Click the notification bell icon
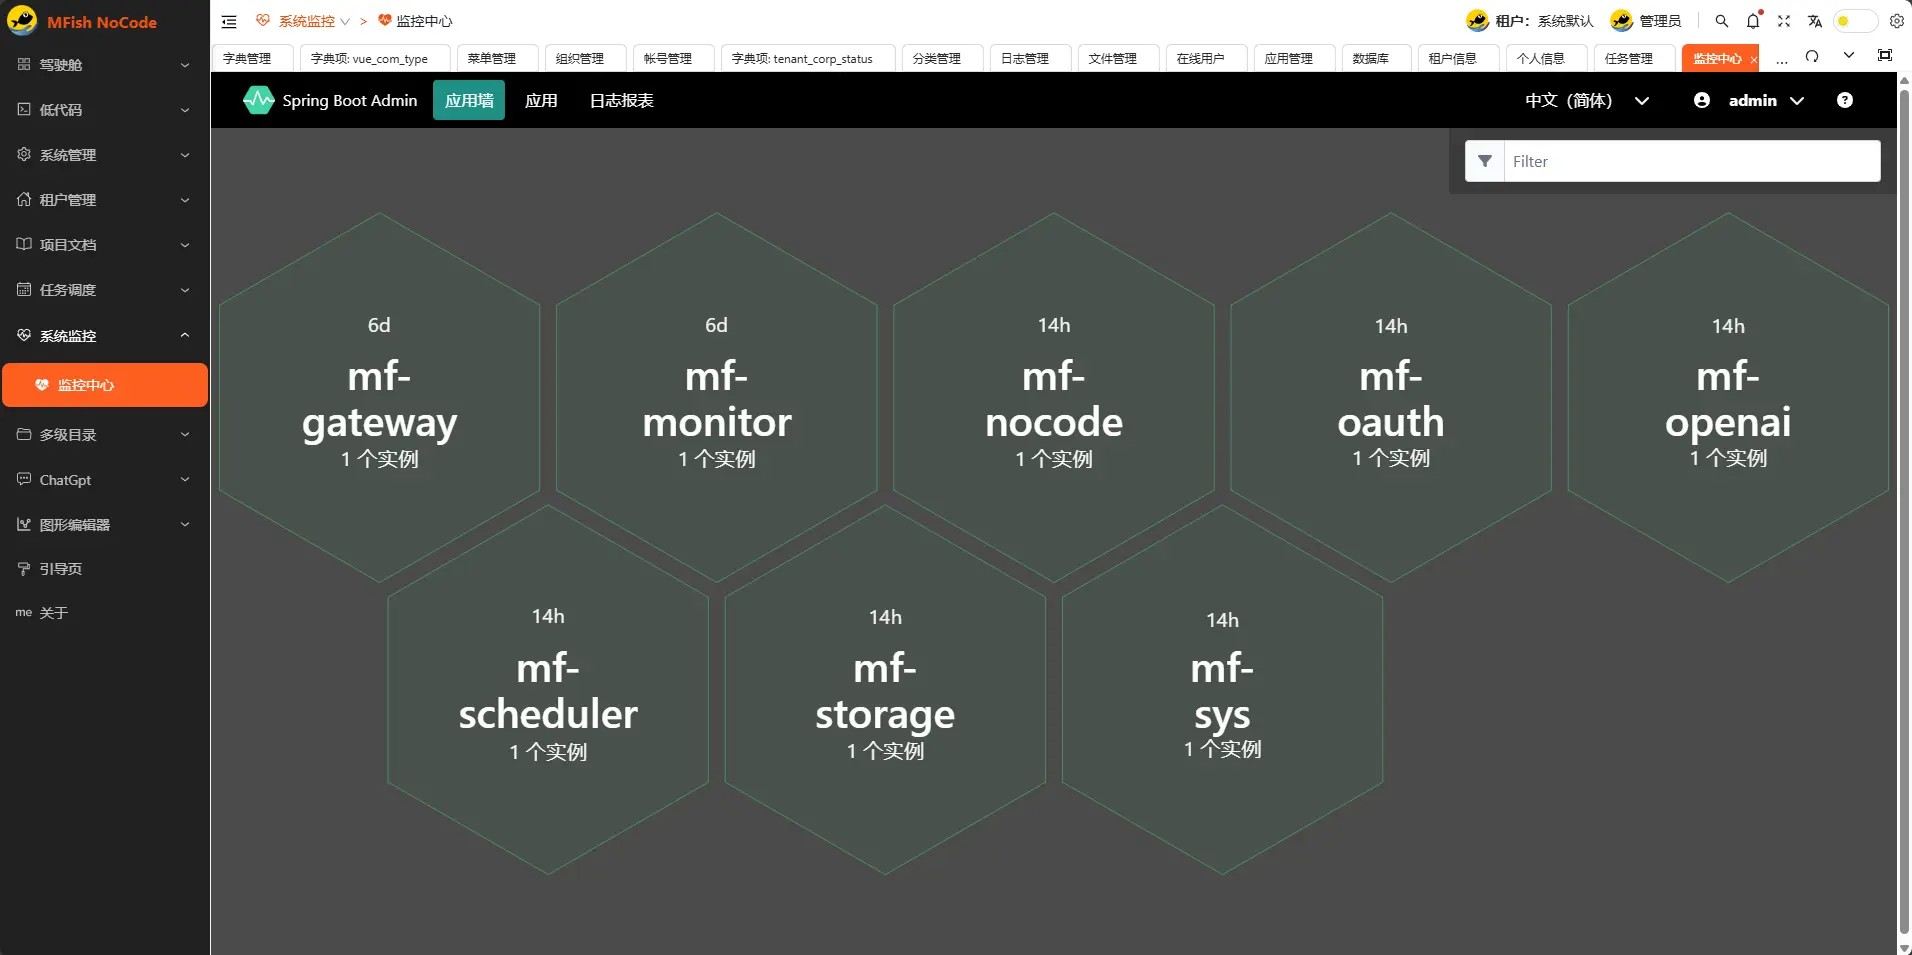Image resolution: width=1912 pixels, height=955 pixels. 1753,21
